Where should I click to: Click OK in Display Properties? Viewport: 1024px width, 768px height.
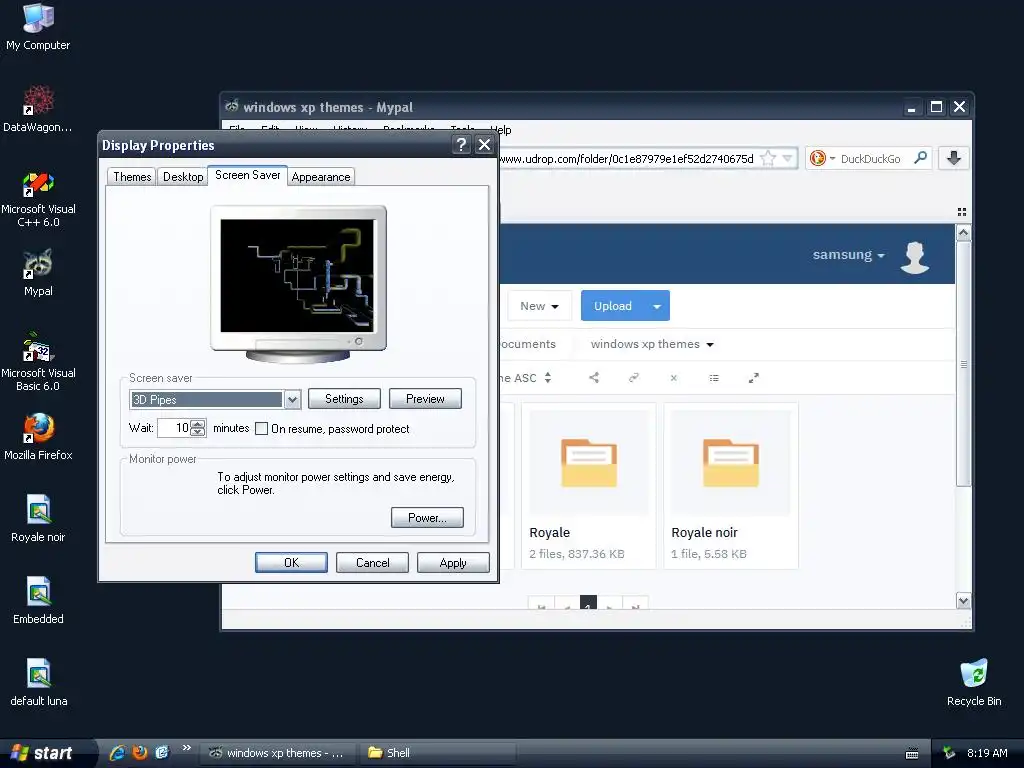tap(291, 563)
